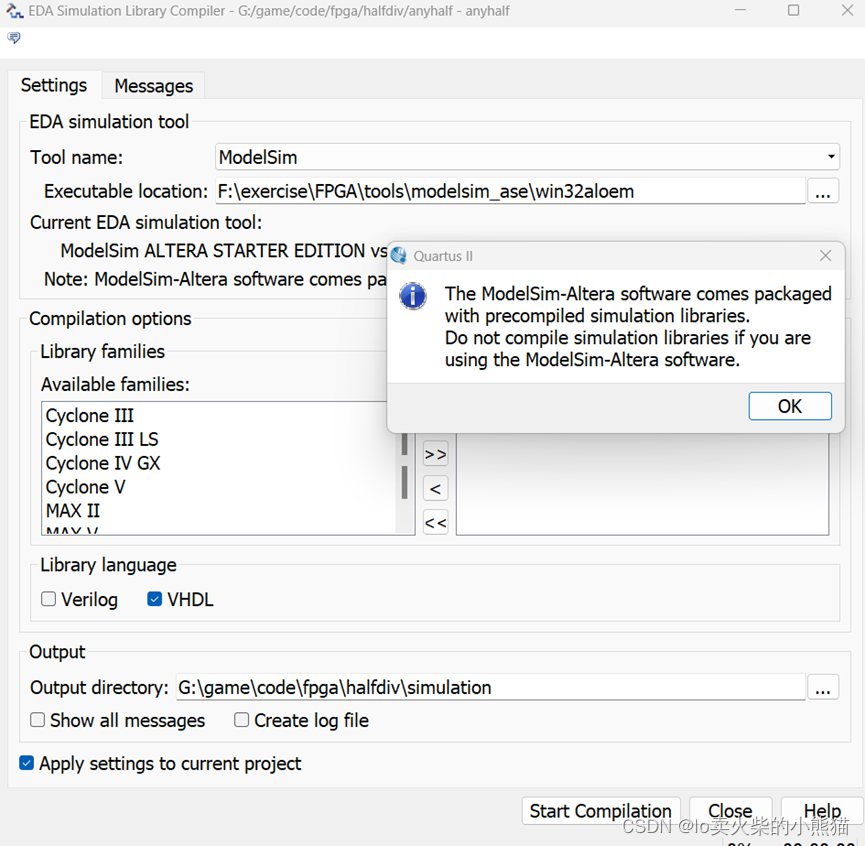Click the blue information icon in the dialog
Screen dimensions: 865x846
coord(413,296)
